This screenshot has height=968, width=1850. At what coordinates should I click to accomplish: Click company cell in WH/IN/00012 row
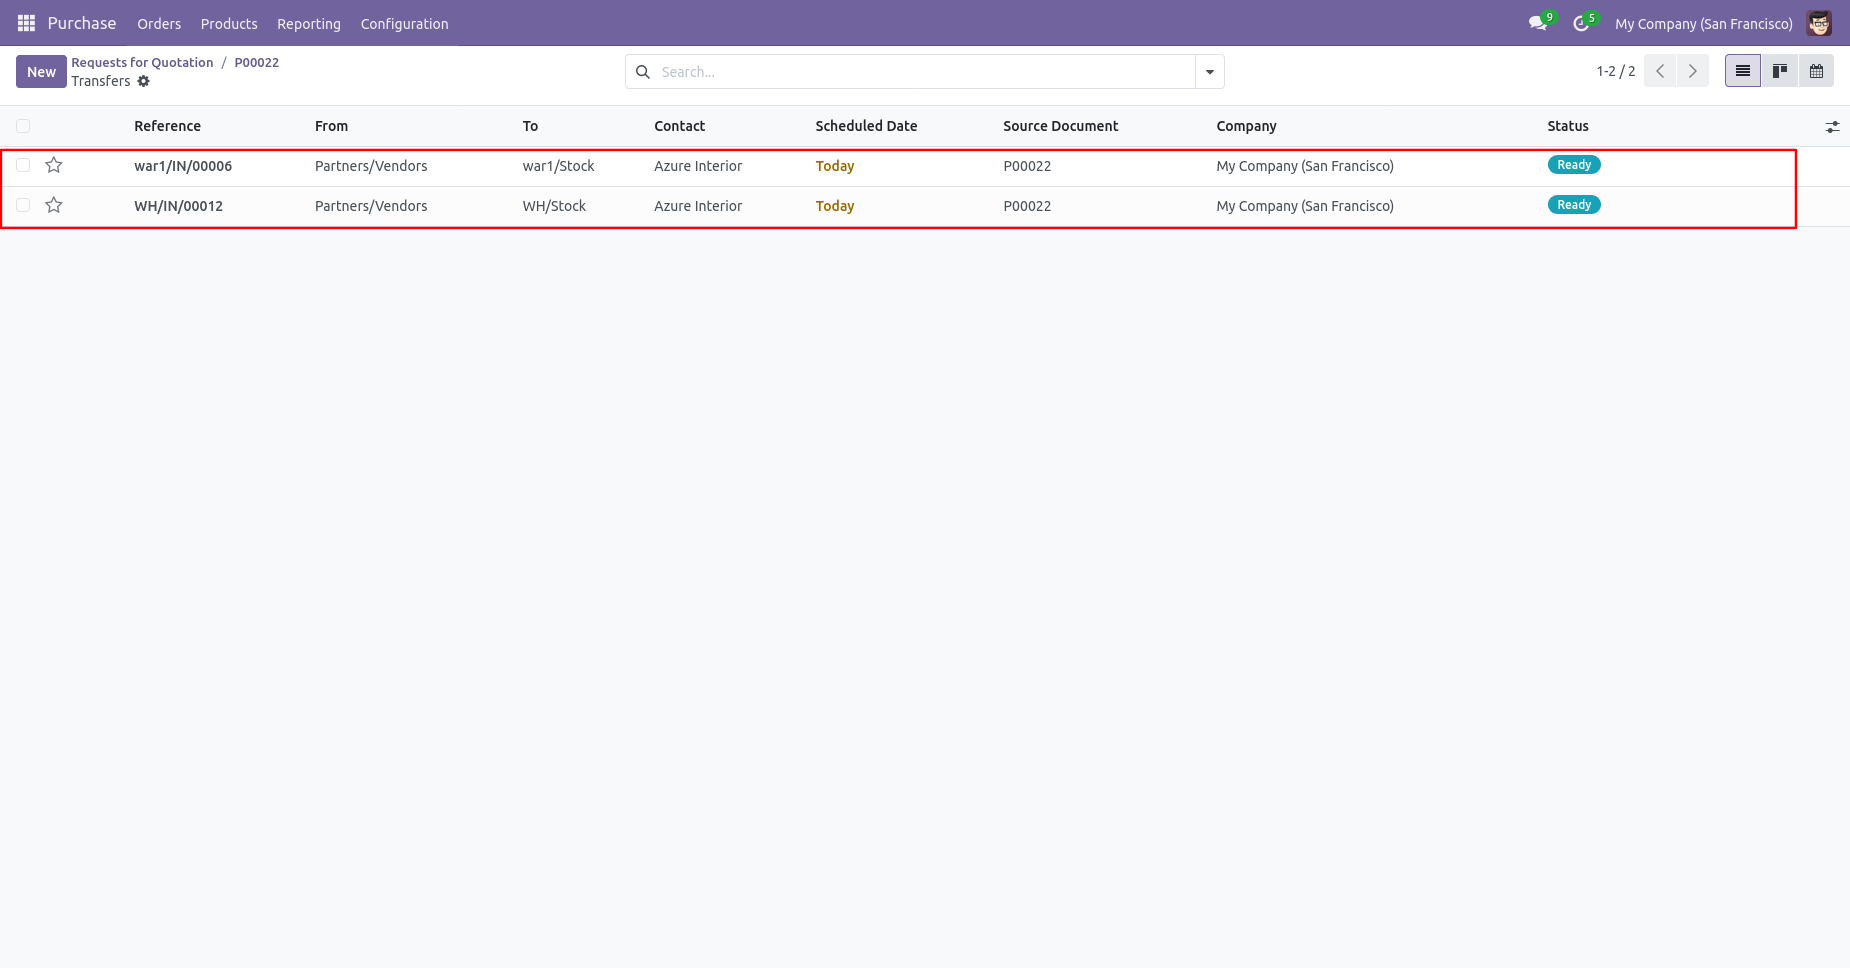(x=1305, y=206)
